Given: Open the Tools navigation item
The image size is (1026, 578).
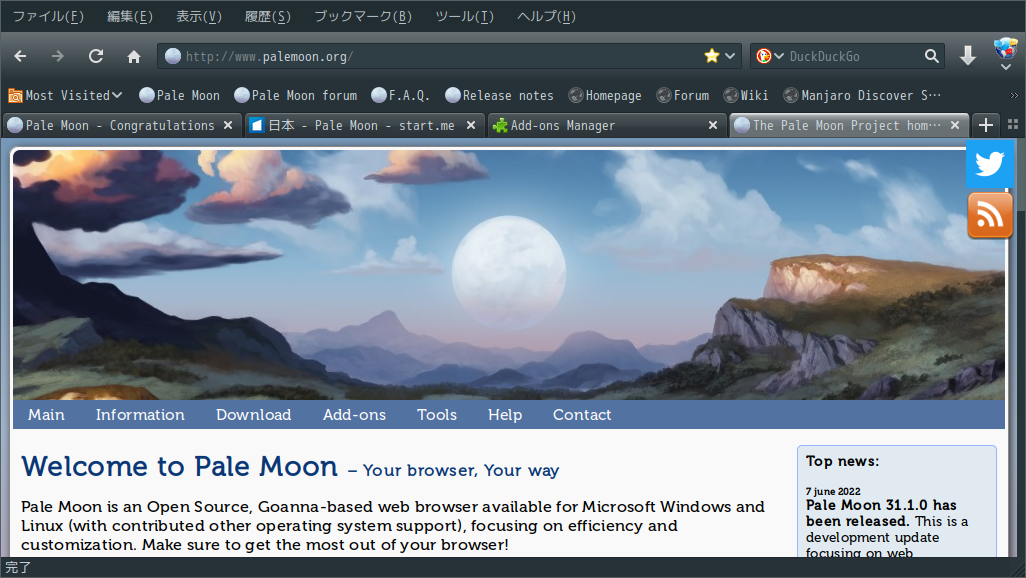Looking at the screenshot, I should (437, 415).
